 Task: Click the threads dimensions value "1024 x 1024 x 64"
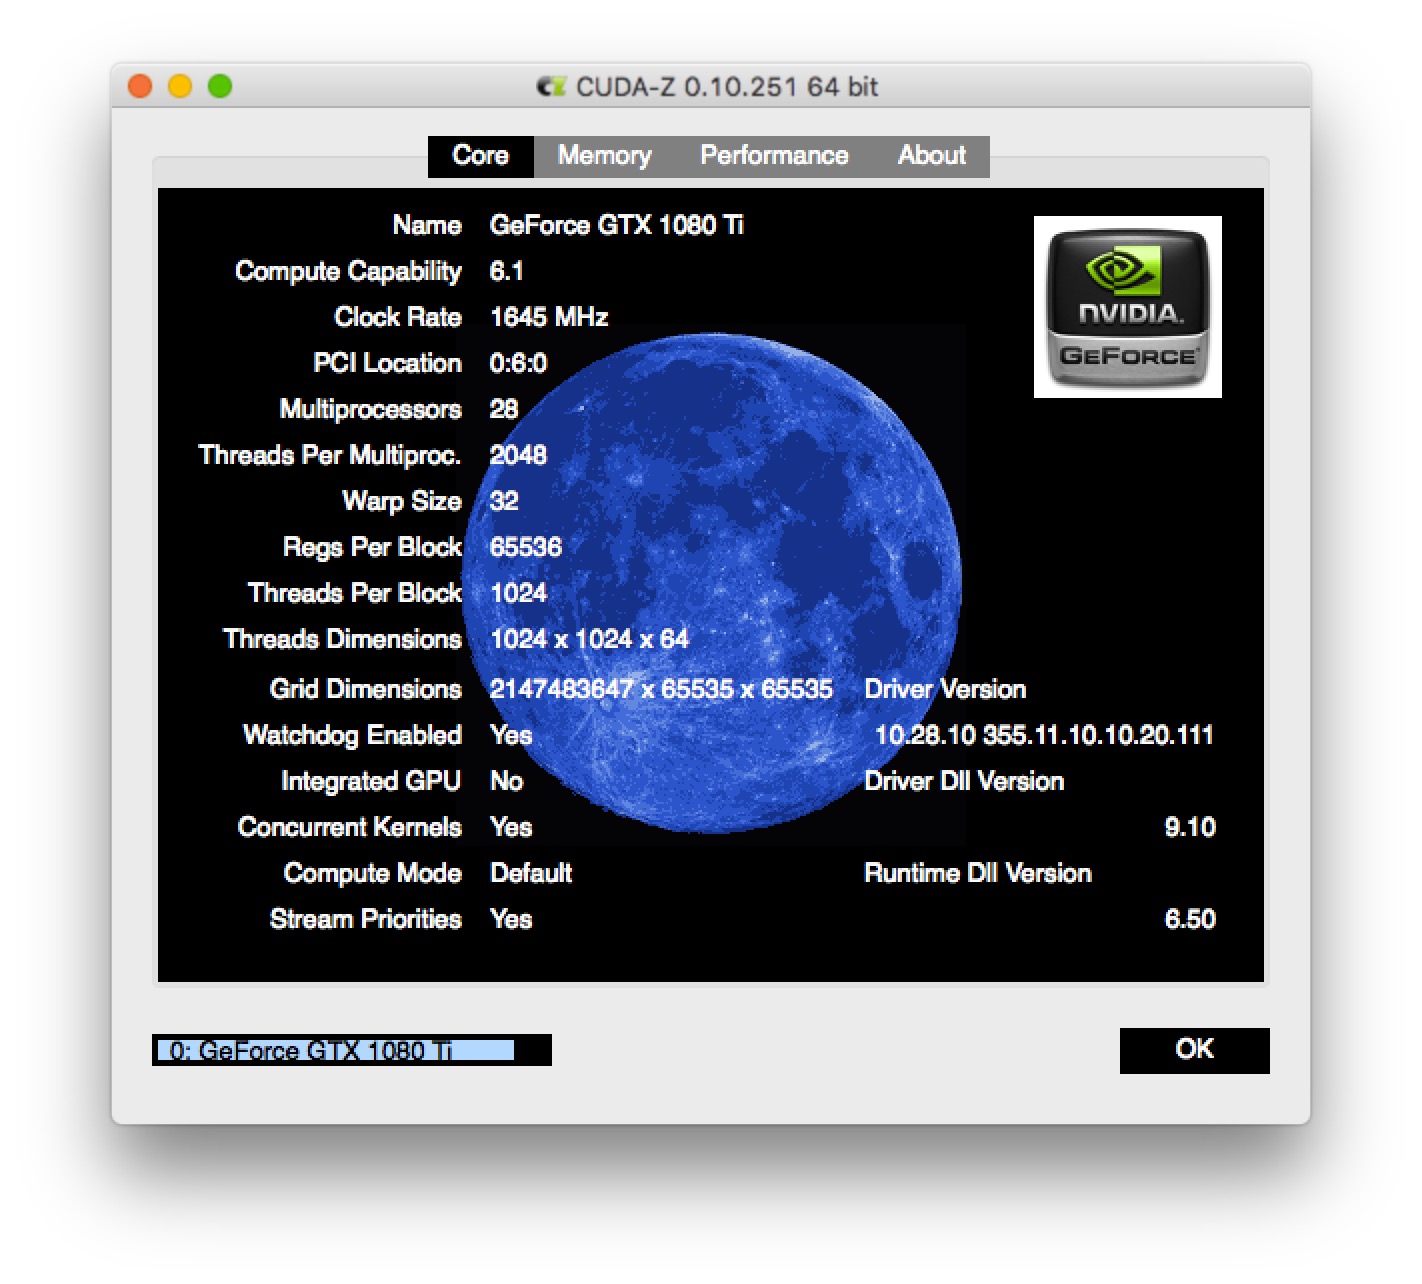pos(589,639)
